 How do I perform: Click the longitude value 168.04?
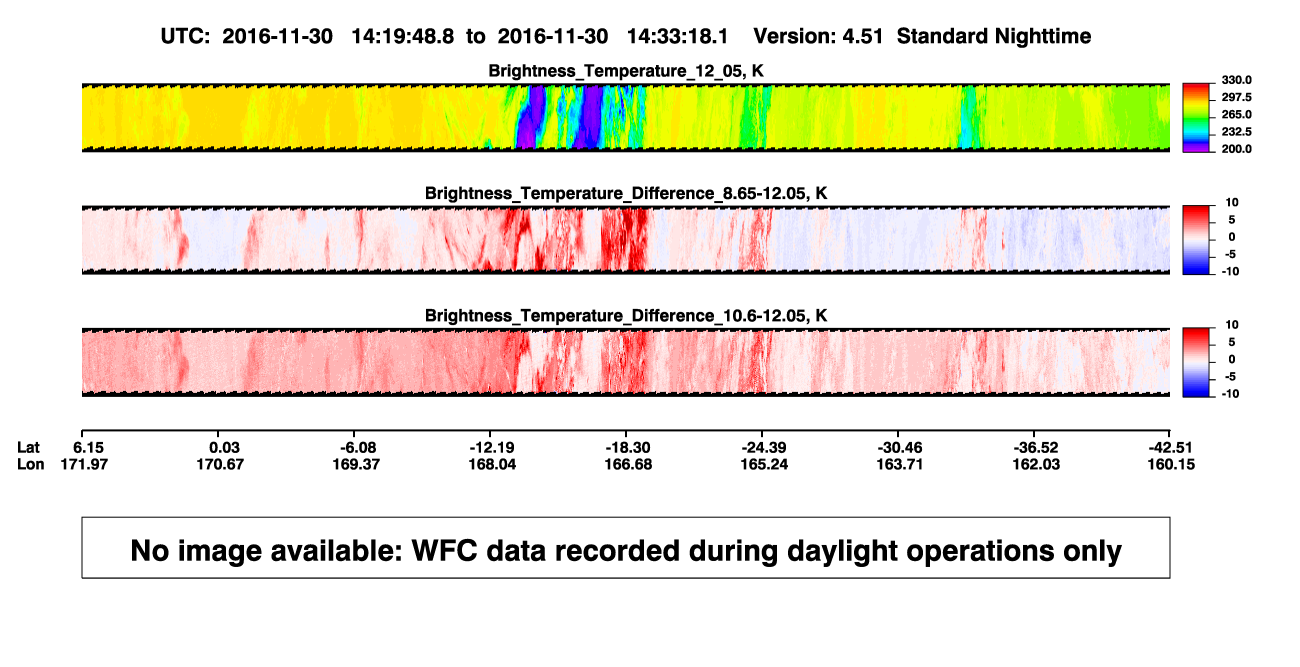(493, 464)
